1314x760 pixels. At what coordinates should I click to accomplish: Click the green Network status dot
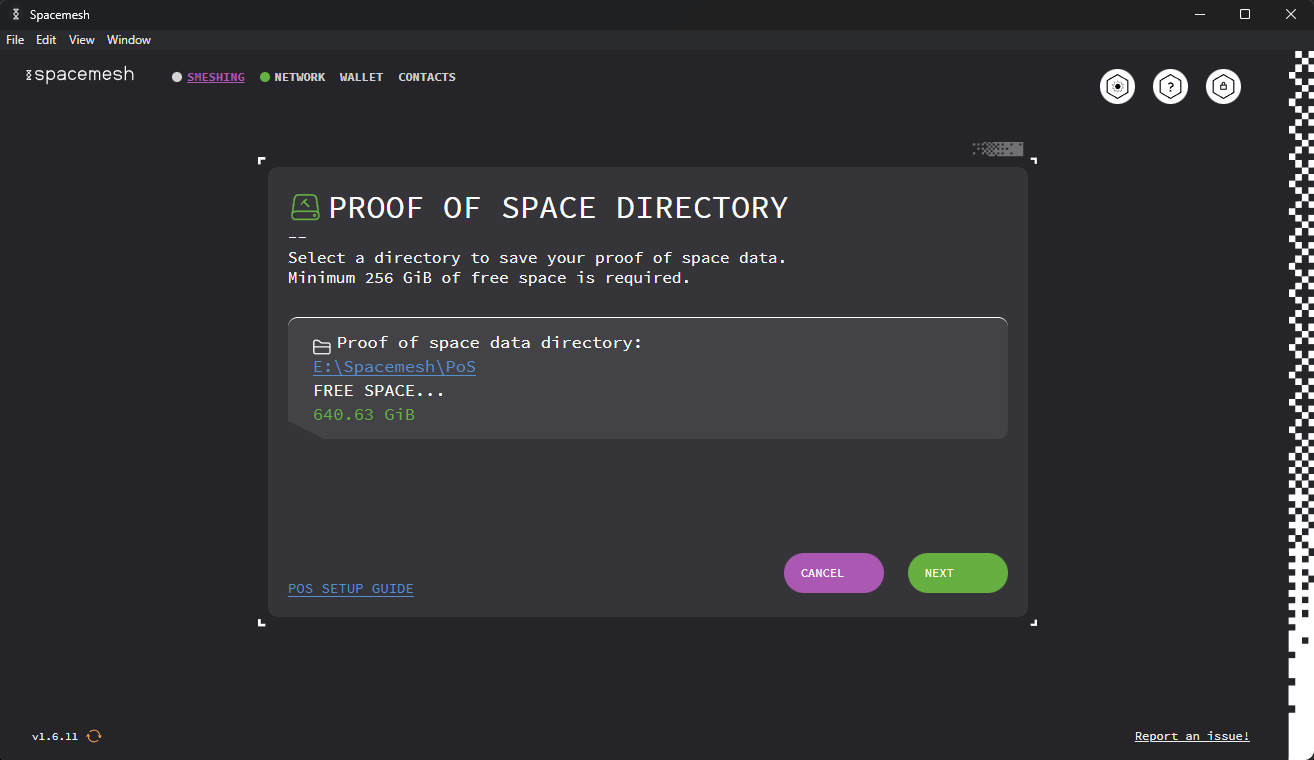tap(265, 77)
